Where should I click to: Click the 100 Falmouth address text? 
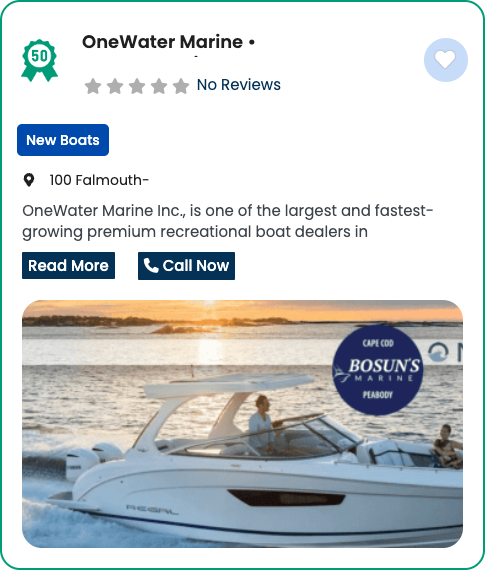99,180
